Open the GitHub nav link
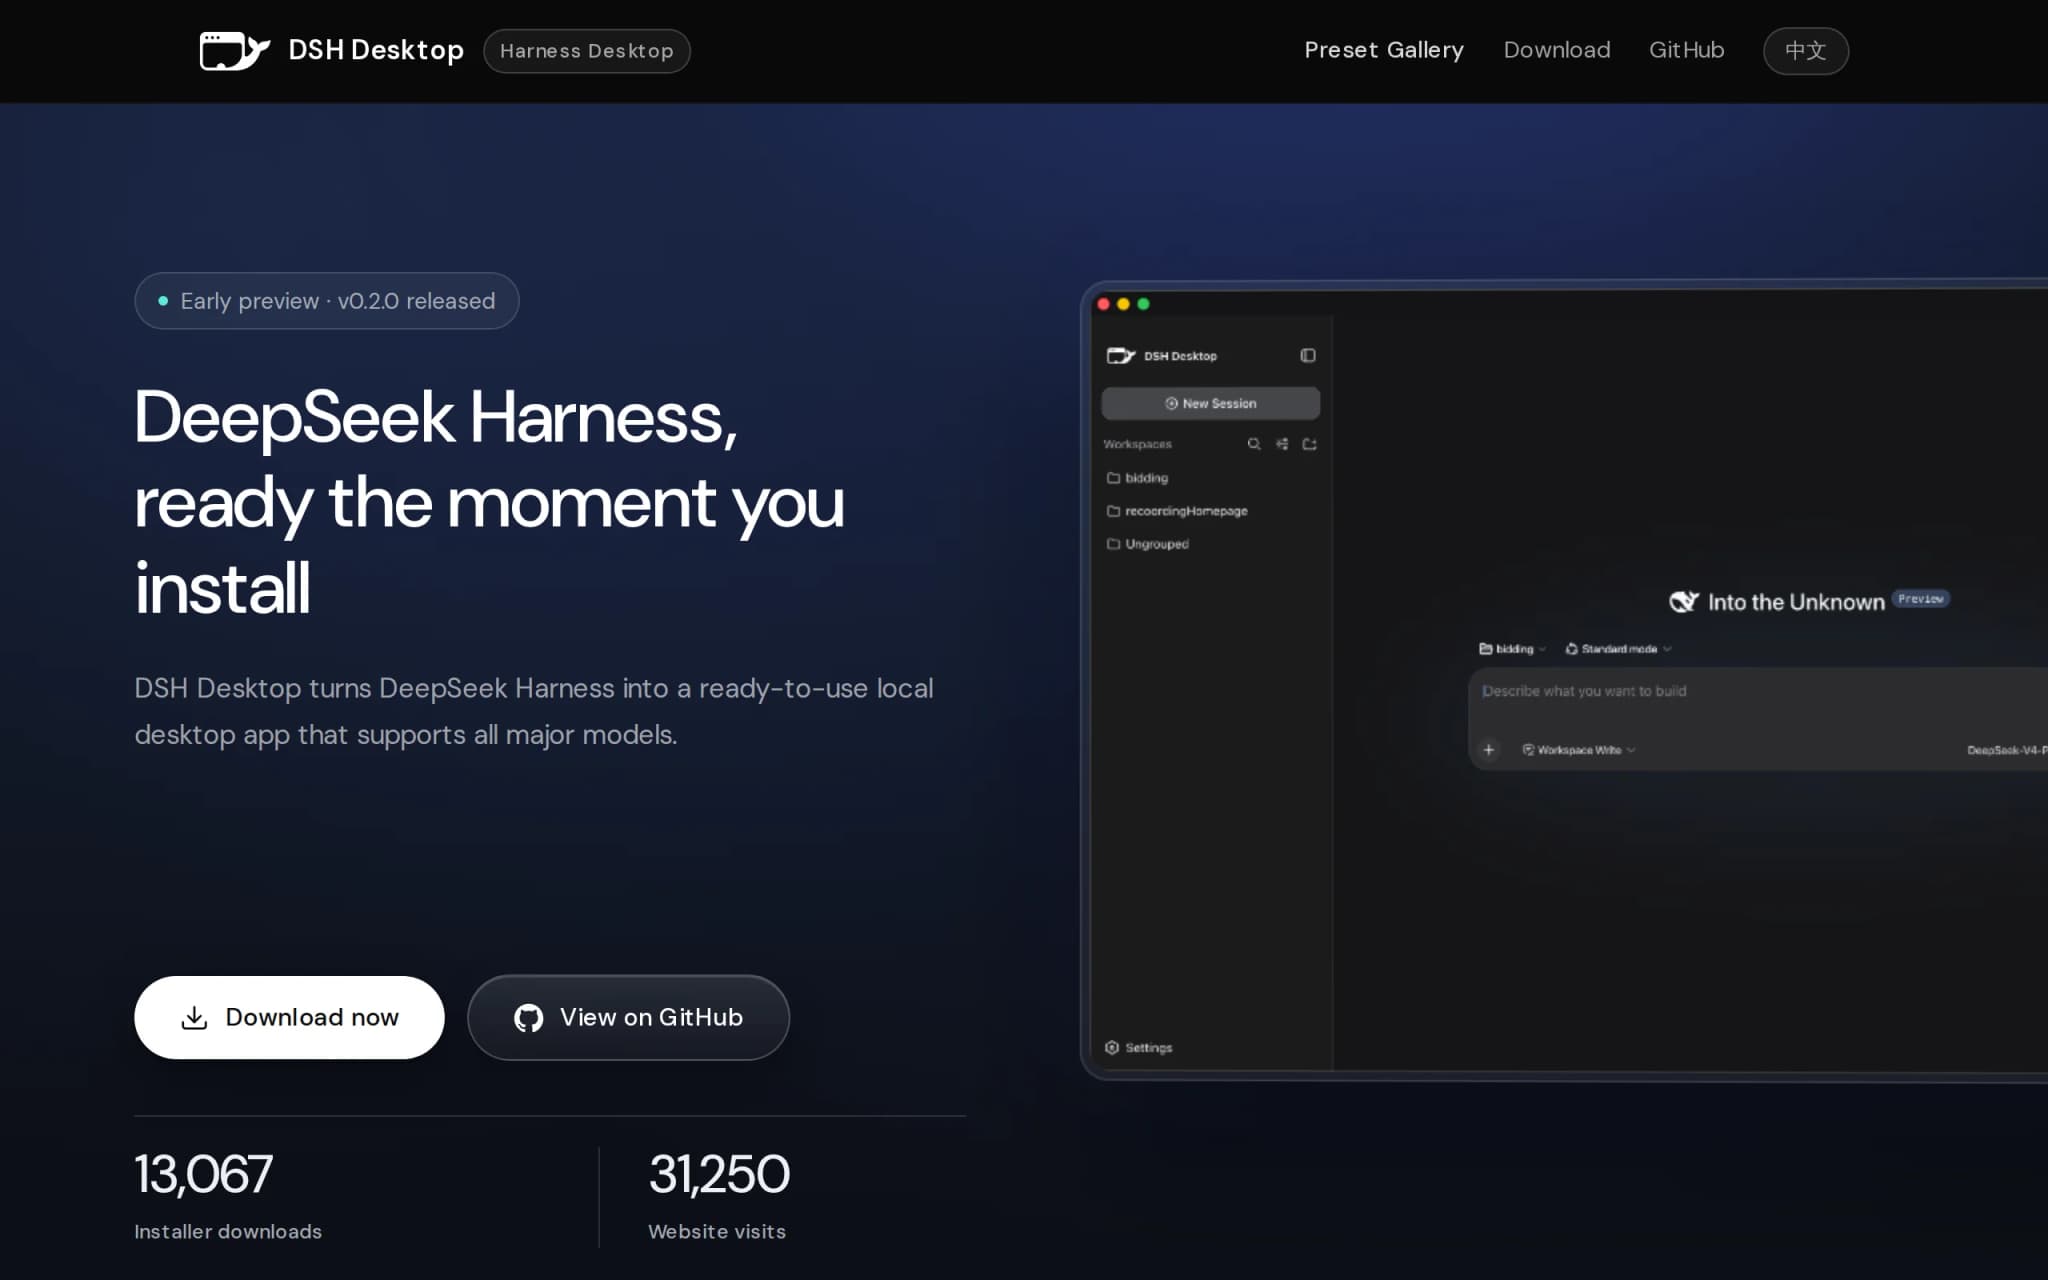2048x1280 pixels. 1686,50
